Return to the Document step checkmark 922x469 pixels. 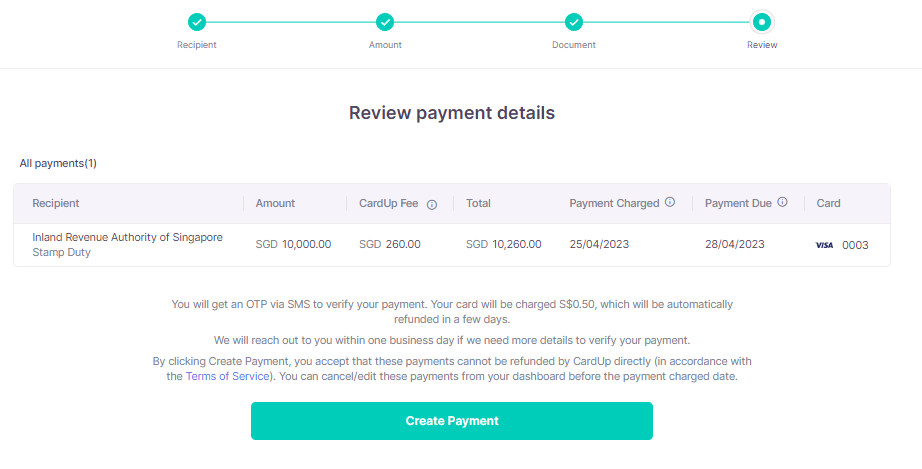pyautogui.click(x=574, y=22)
